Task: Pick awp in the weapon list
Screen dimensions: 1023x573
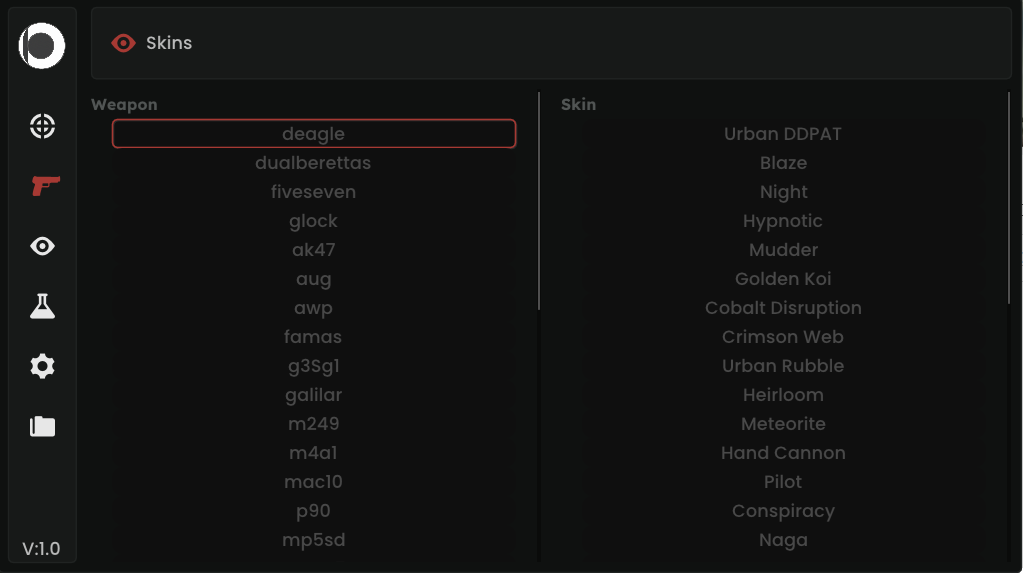Action: pos(313,308)
